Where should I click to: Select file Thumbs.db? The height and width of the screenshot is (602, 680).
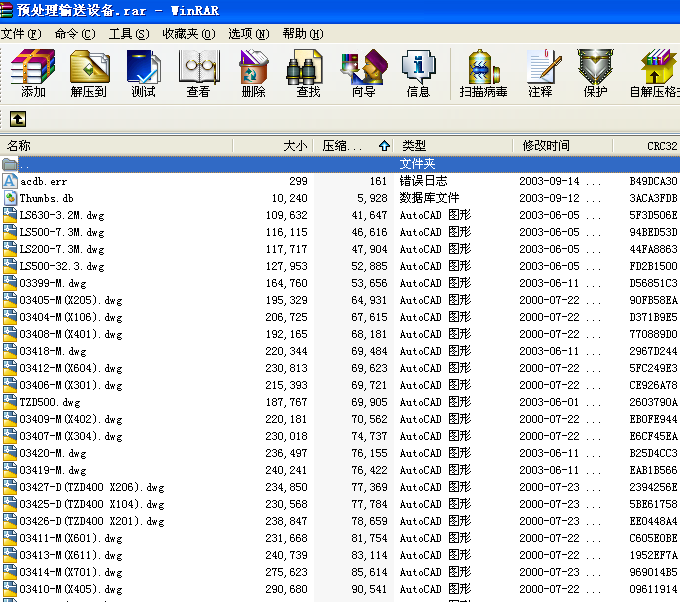(x=46, y=198)
